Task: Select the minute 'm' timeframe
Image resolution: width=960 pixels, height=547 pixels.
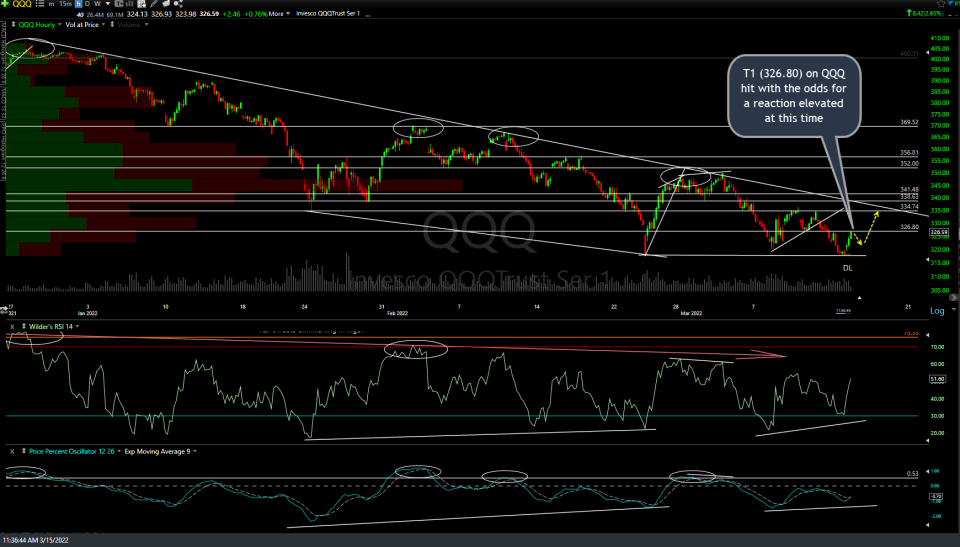Action: click(x=51, y=4)
